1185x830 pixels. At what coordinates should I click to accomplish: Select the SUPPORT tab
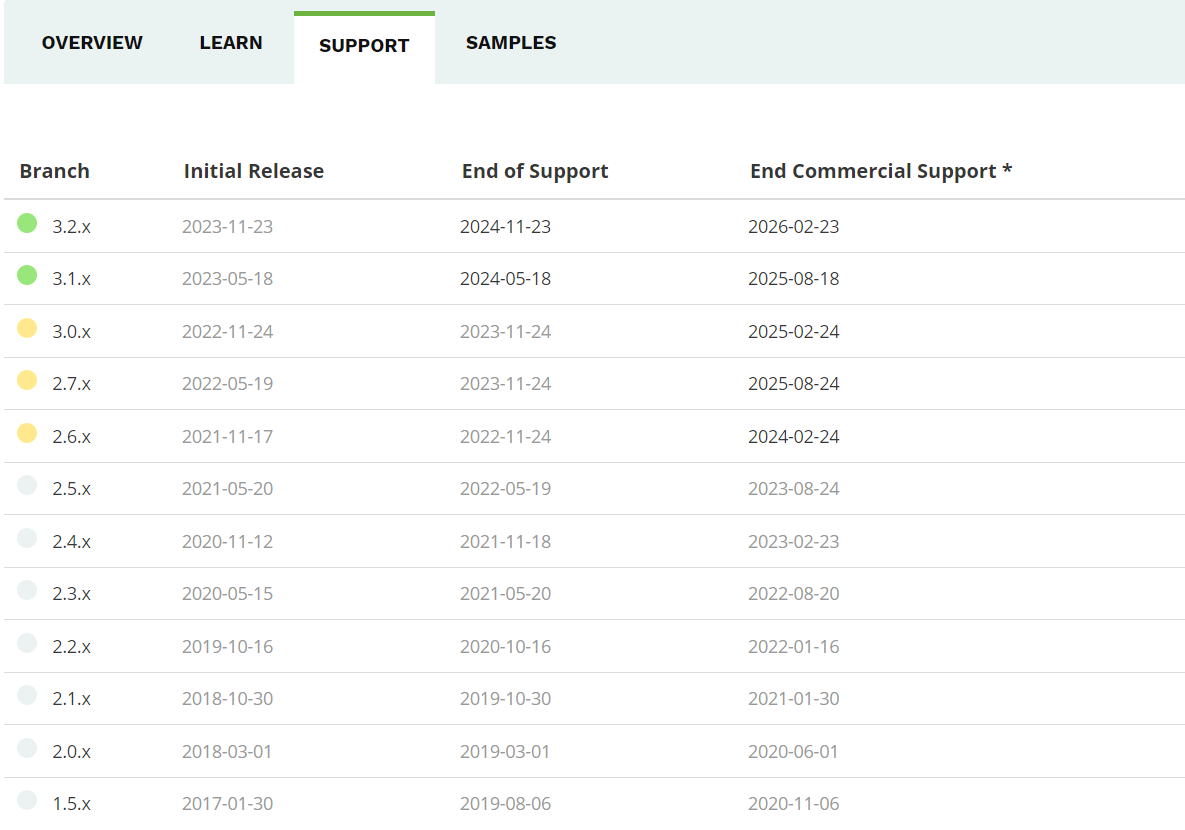click(x=364, y=46)
